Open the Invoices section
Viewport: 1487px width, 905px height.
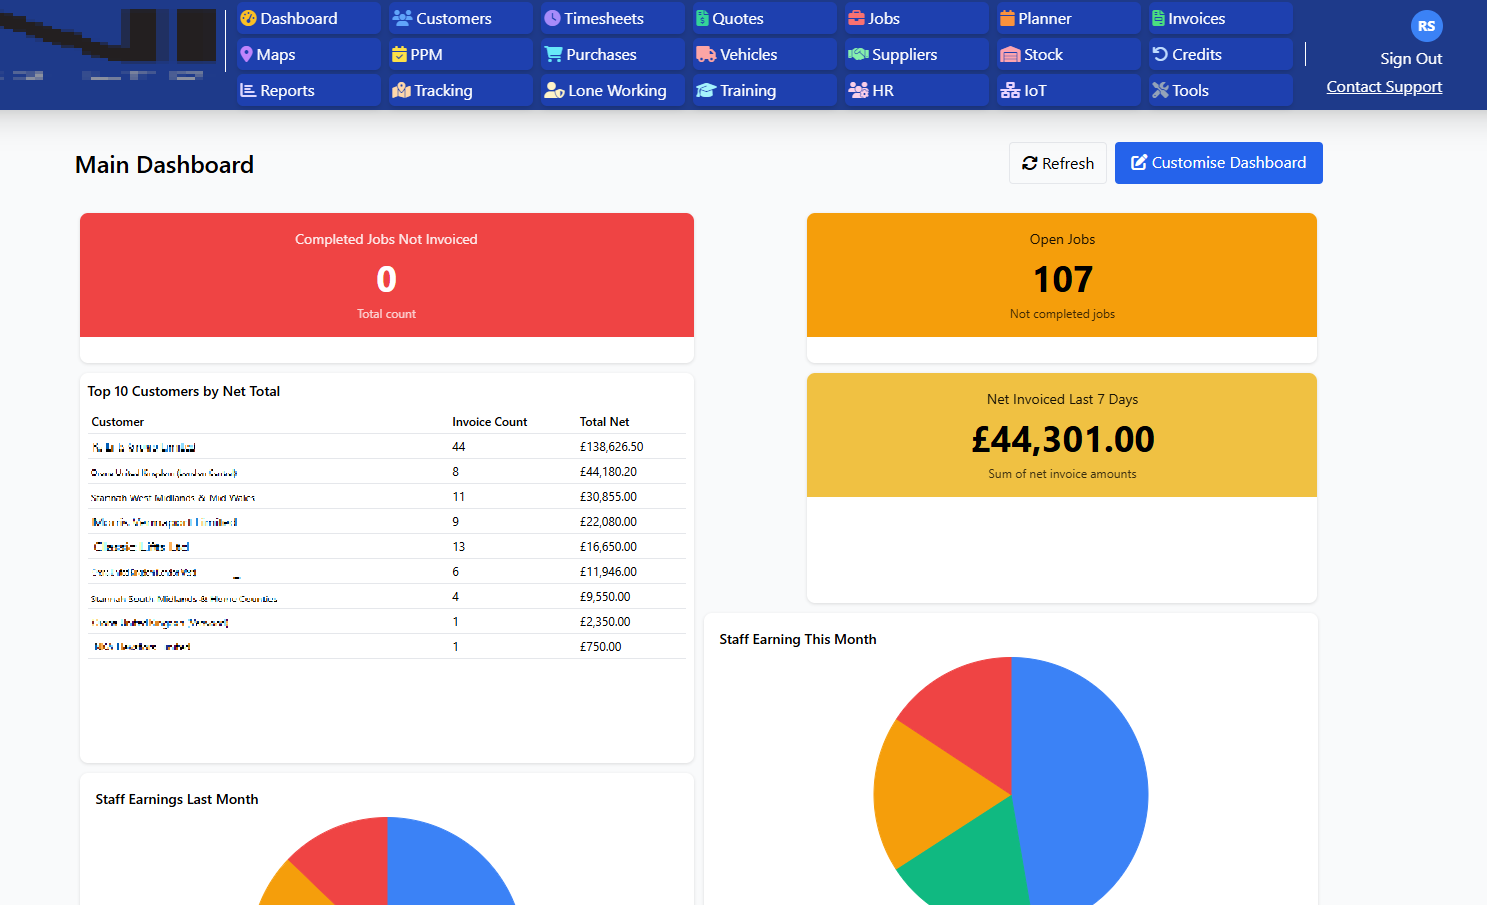tap(1220, 18)
